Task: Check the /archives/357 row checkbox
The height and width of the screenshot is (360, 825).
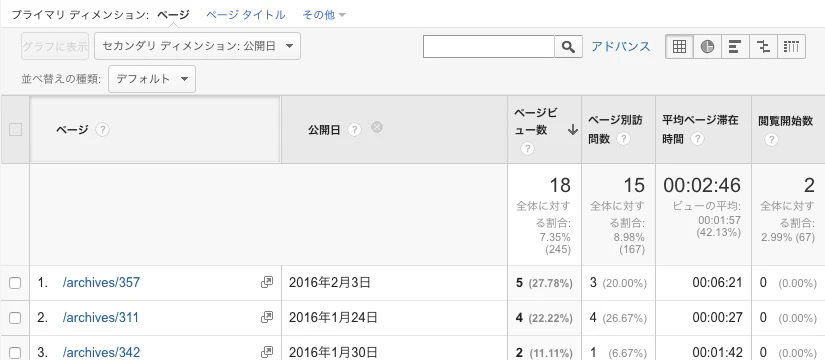Action: (x=15, y=283)
